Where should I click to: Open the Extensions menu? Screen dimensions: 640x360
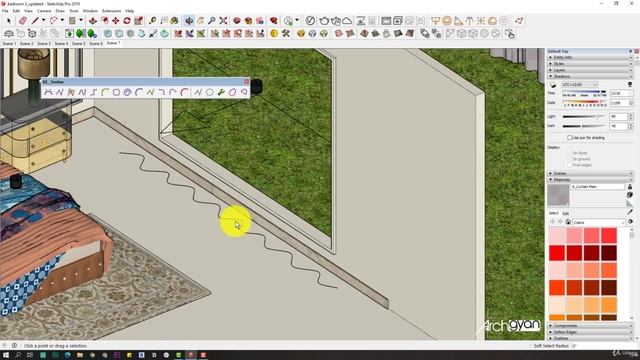(x=111, y=11)
